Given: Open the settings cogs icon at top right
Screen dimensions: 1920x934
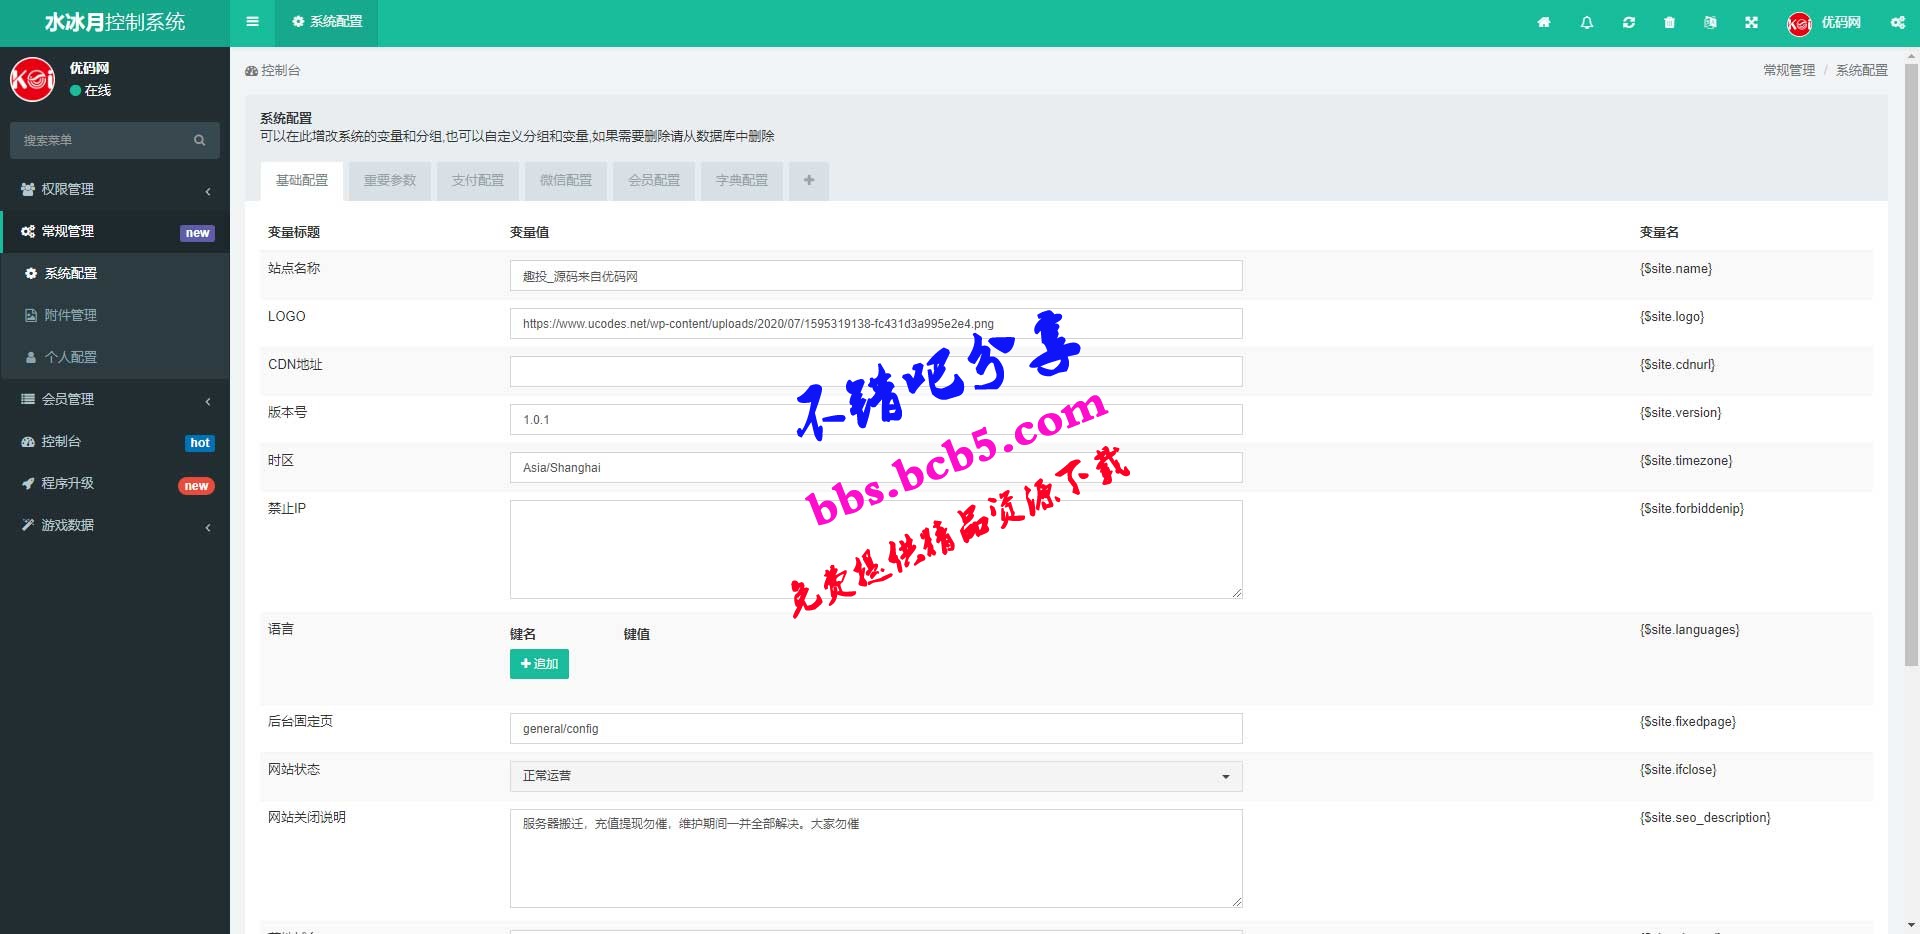Looking at the screenshot, I should (1897, 22).
